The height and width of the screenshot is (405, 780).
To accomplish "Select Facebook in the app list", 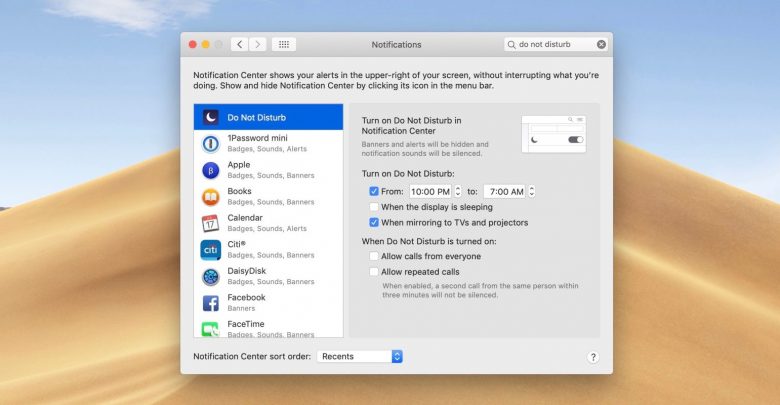I will pyautogui.click(x=269, y=303).
